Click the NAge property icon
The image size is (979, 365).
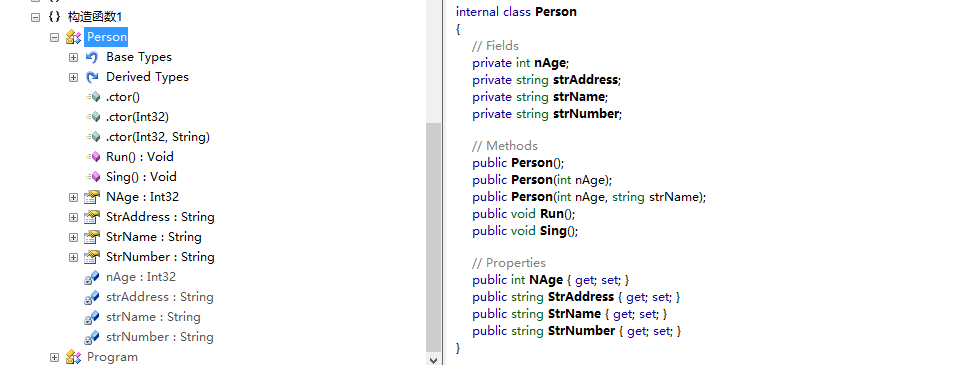pos(92,197)
